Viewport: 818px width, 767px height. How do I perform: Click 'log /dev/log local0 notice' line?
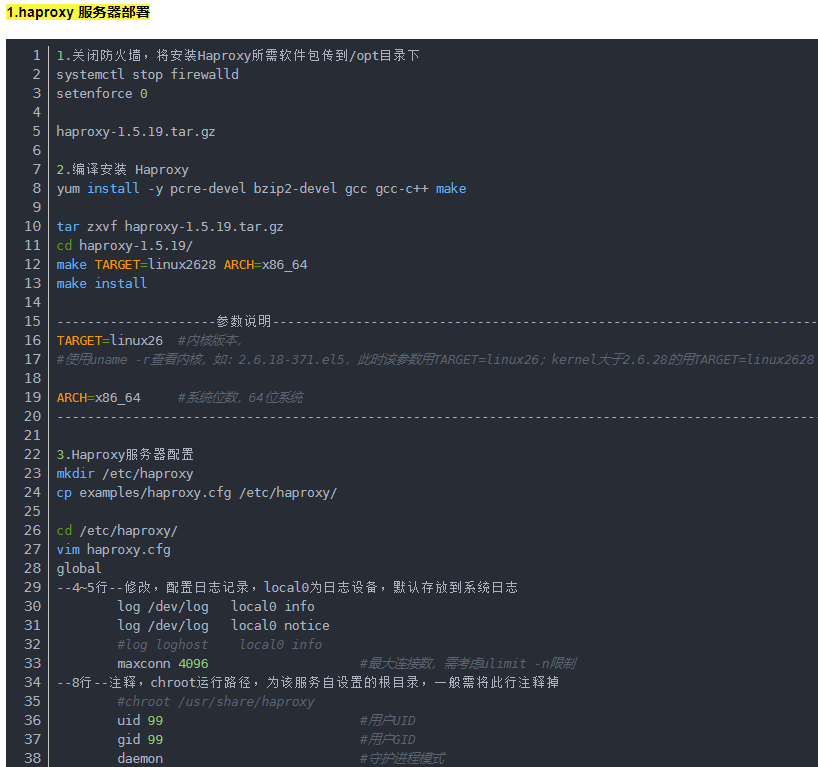coord(223,626)
